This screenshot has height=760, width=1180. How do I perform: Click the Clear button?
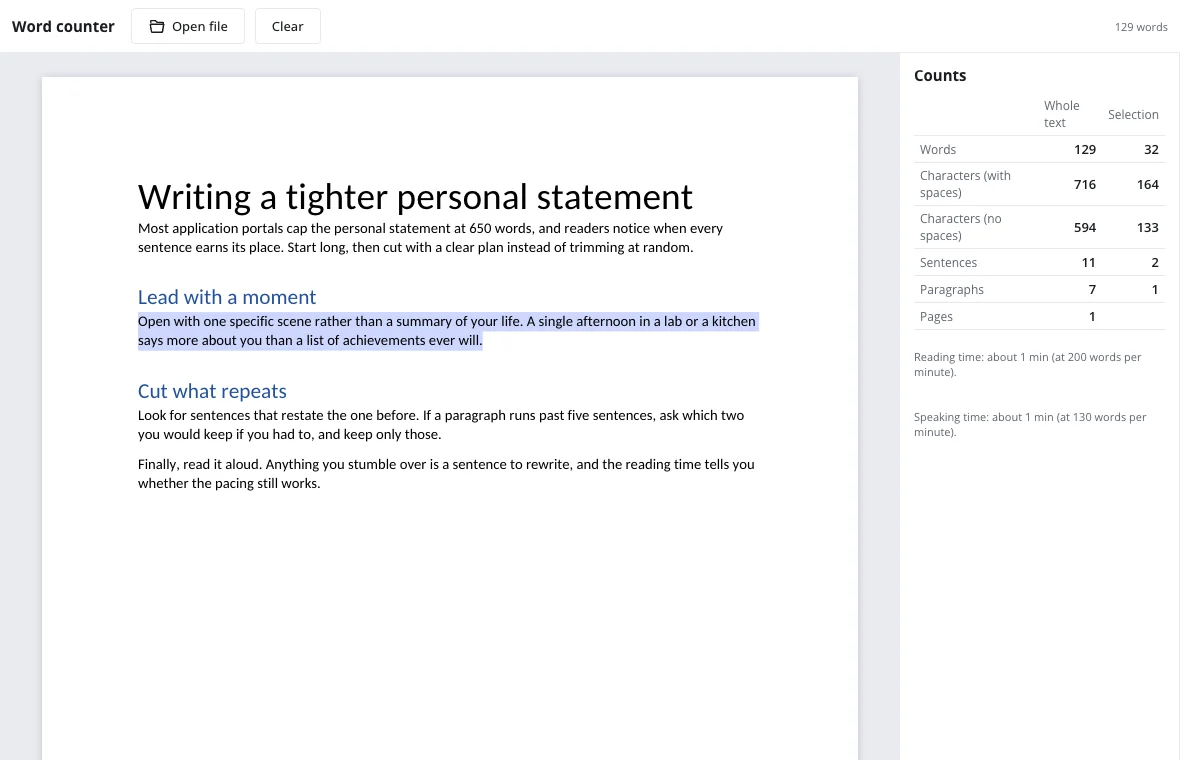coord(287,26)
